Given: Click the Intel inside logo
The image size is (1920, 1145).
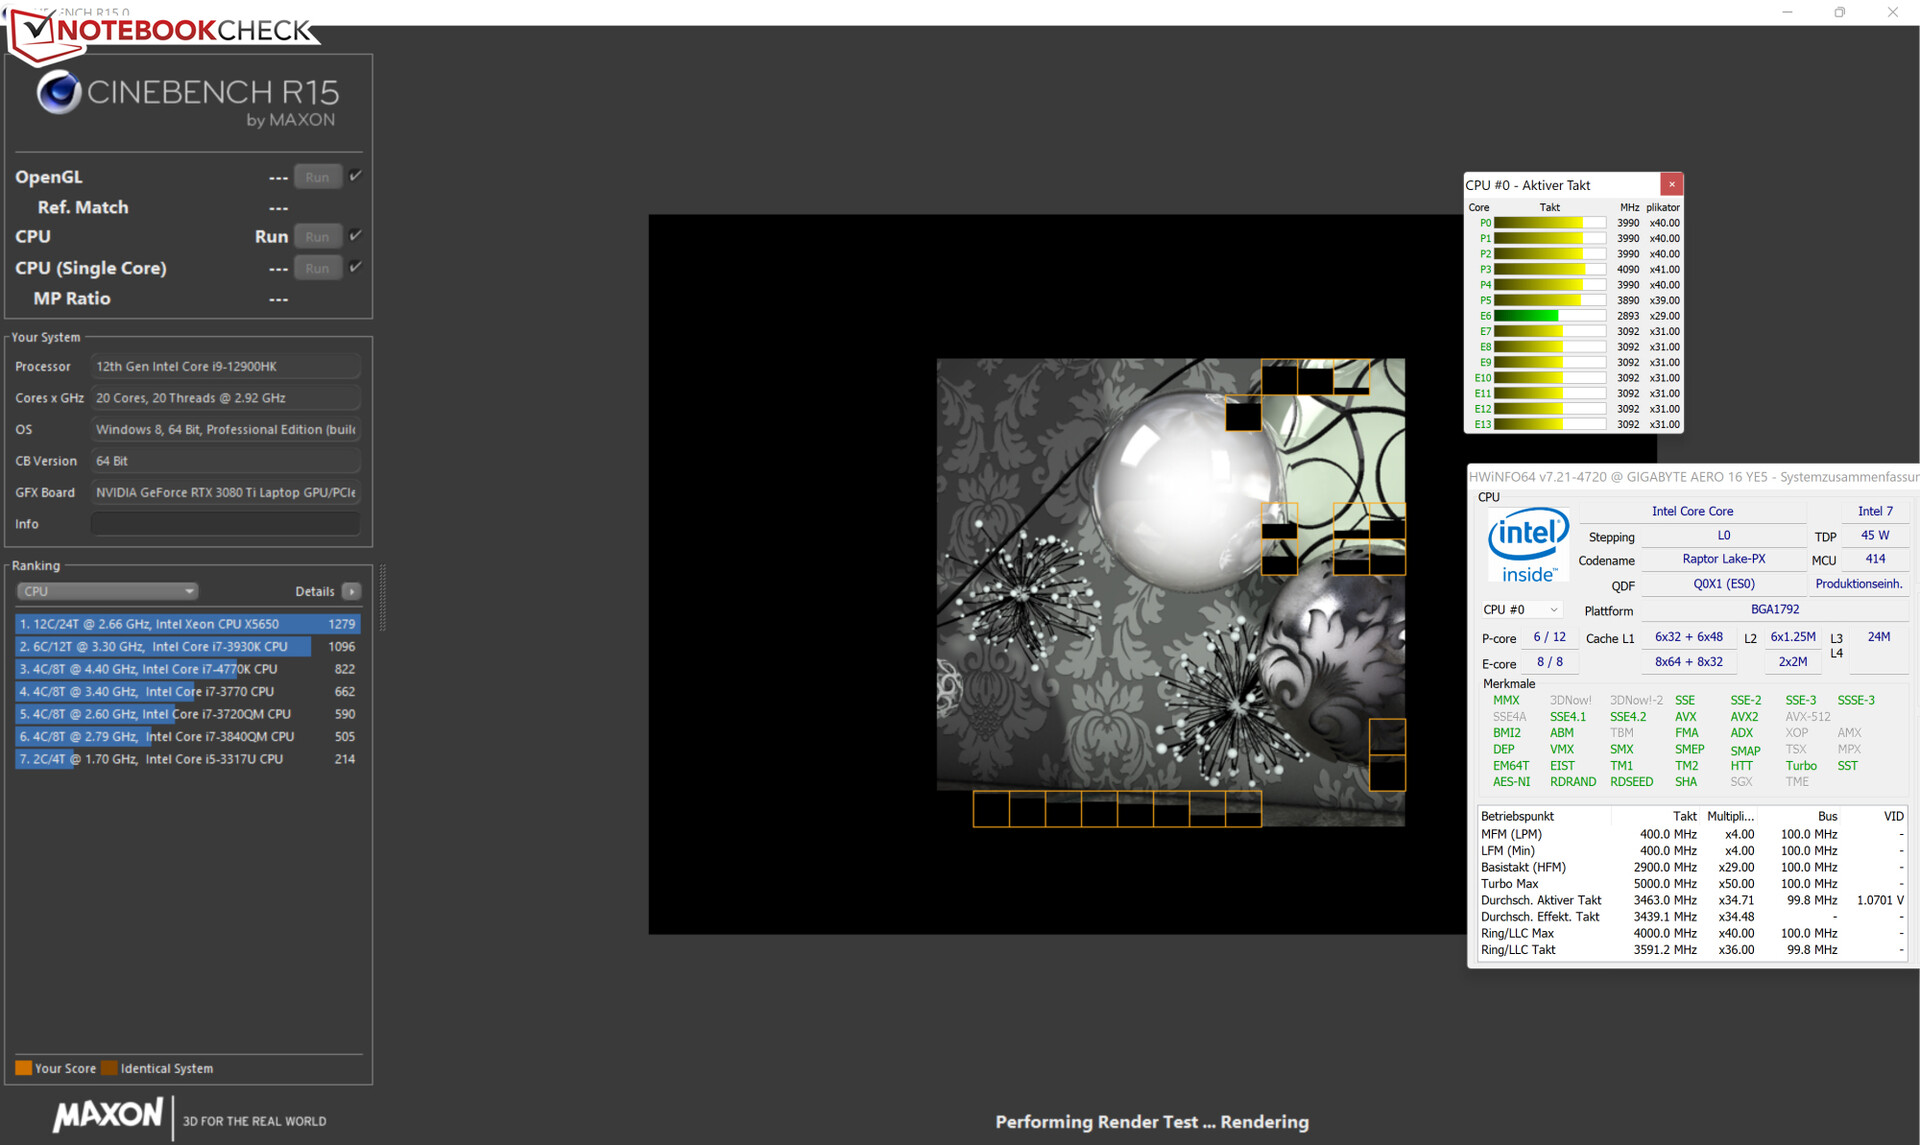Looking at the screenshot, I should point(1527,545).
